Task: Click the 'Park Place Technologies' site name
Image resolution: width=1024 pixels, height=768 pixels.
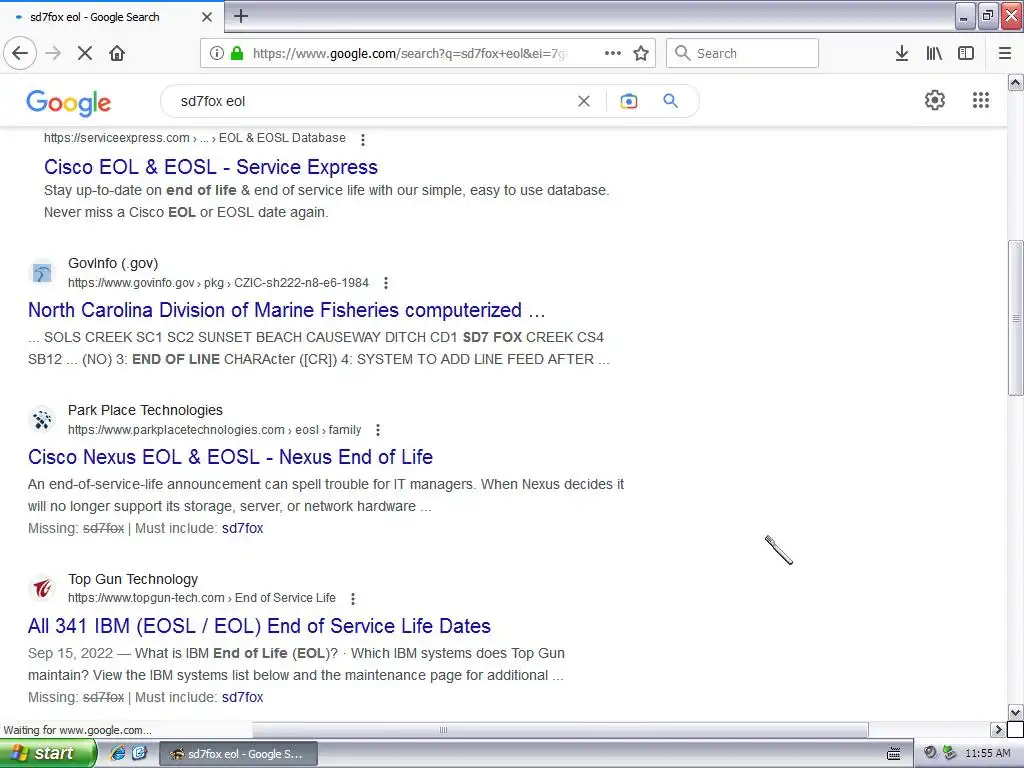Action: (x=145, y=410)
